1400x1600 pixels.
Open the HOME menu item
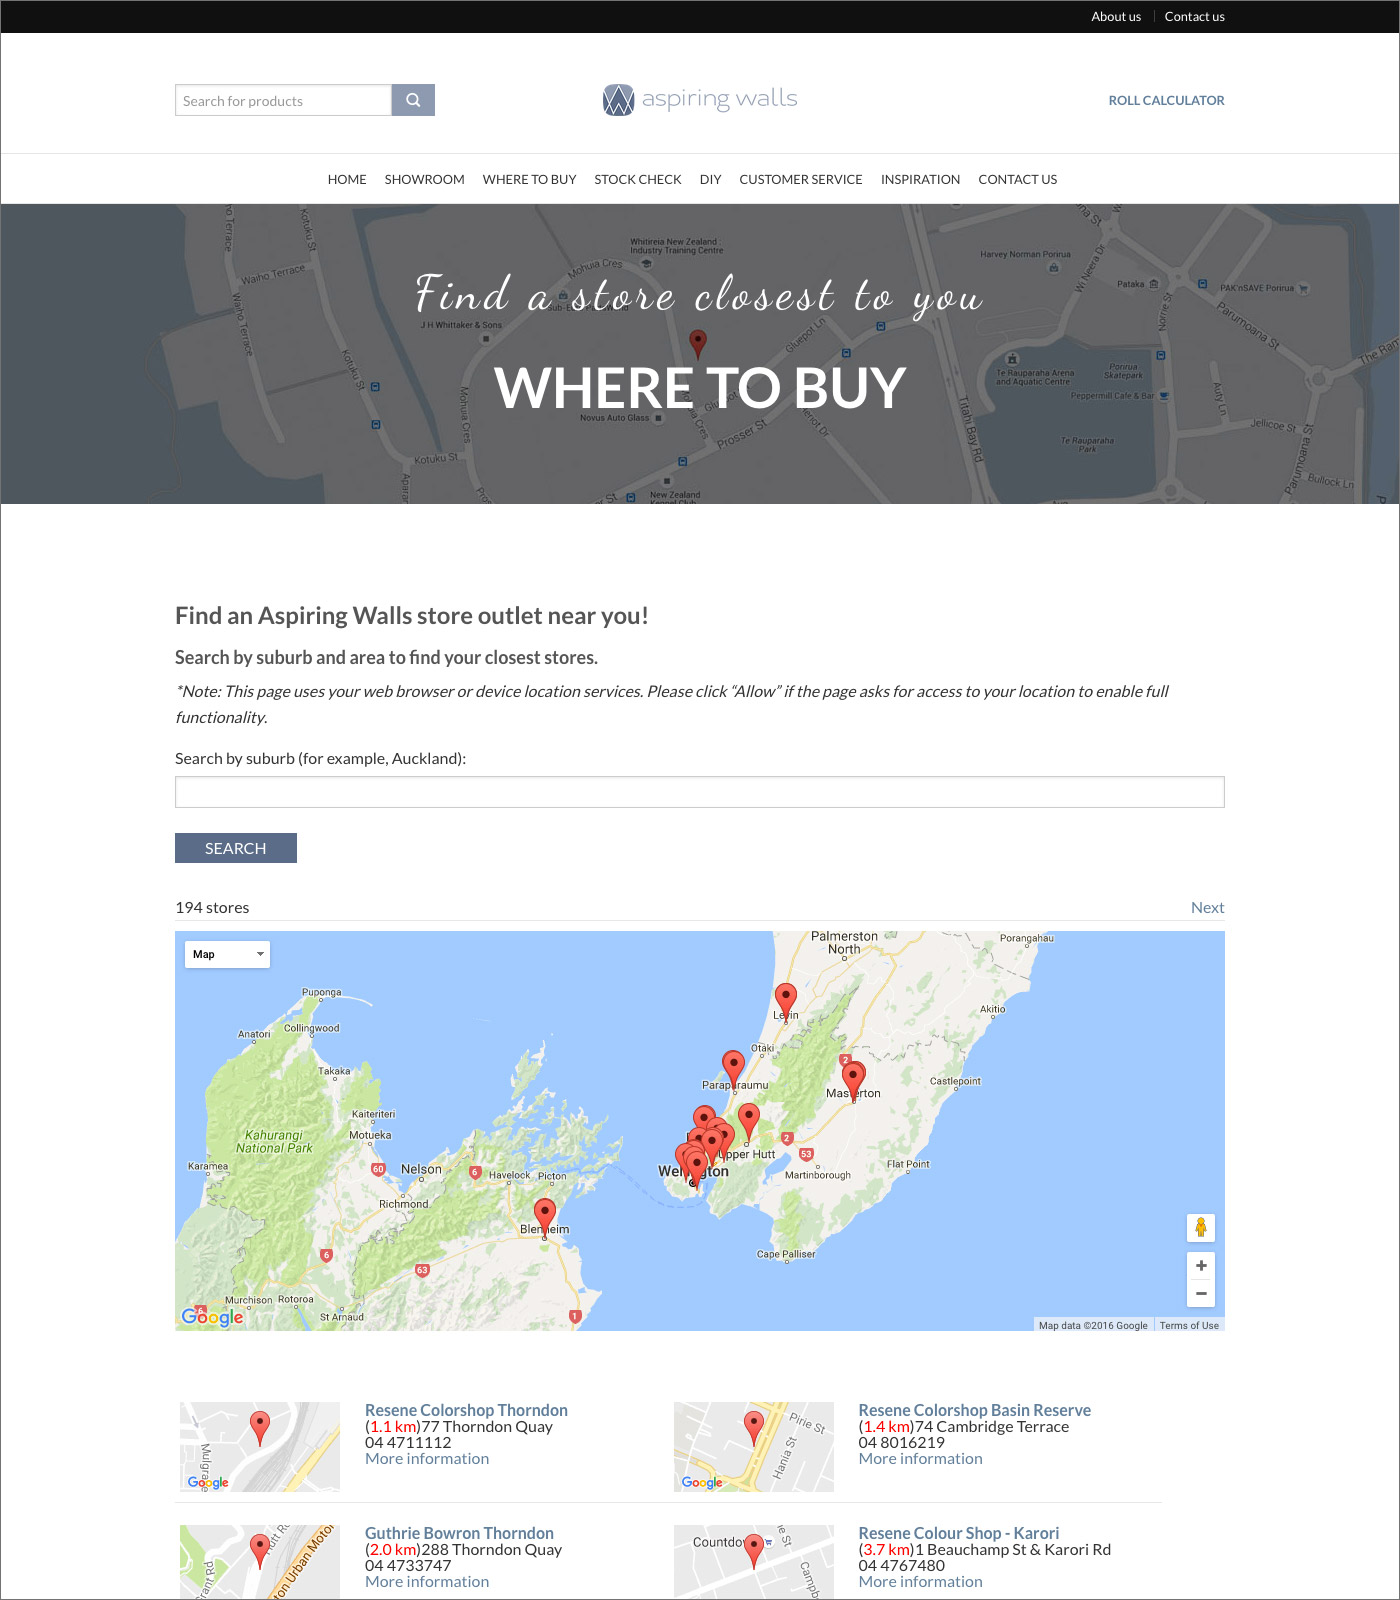347,179
